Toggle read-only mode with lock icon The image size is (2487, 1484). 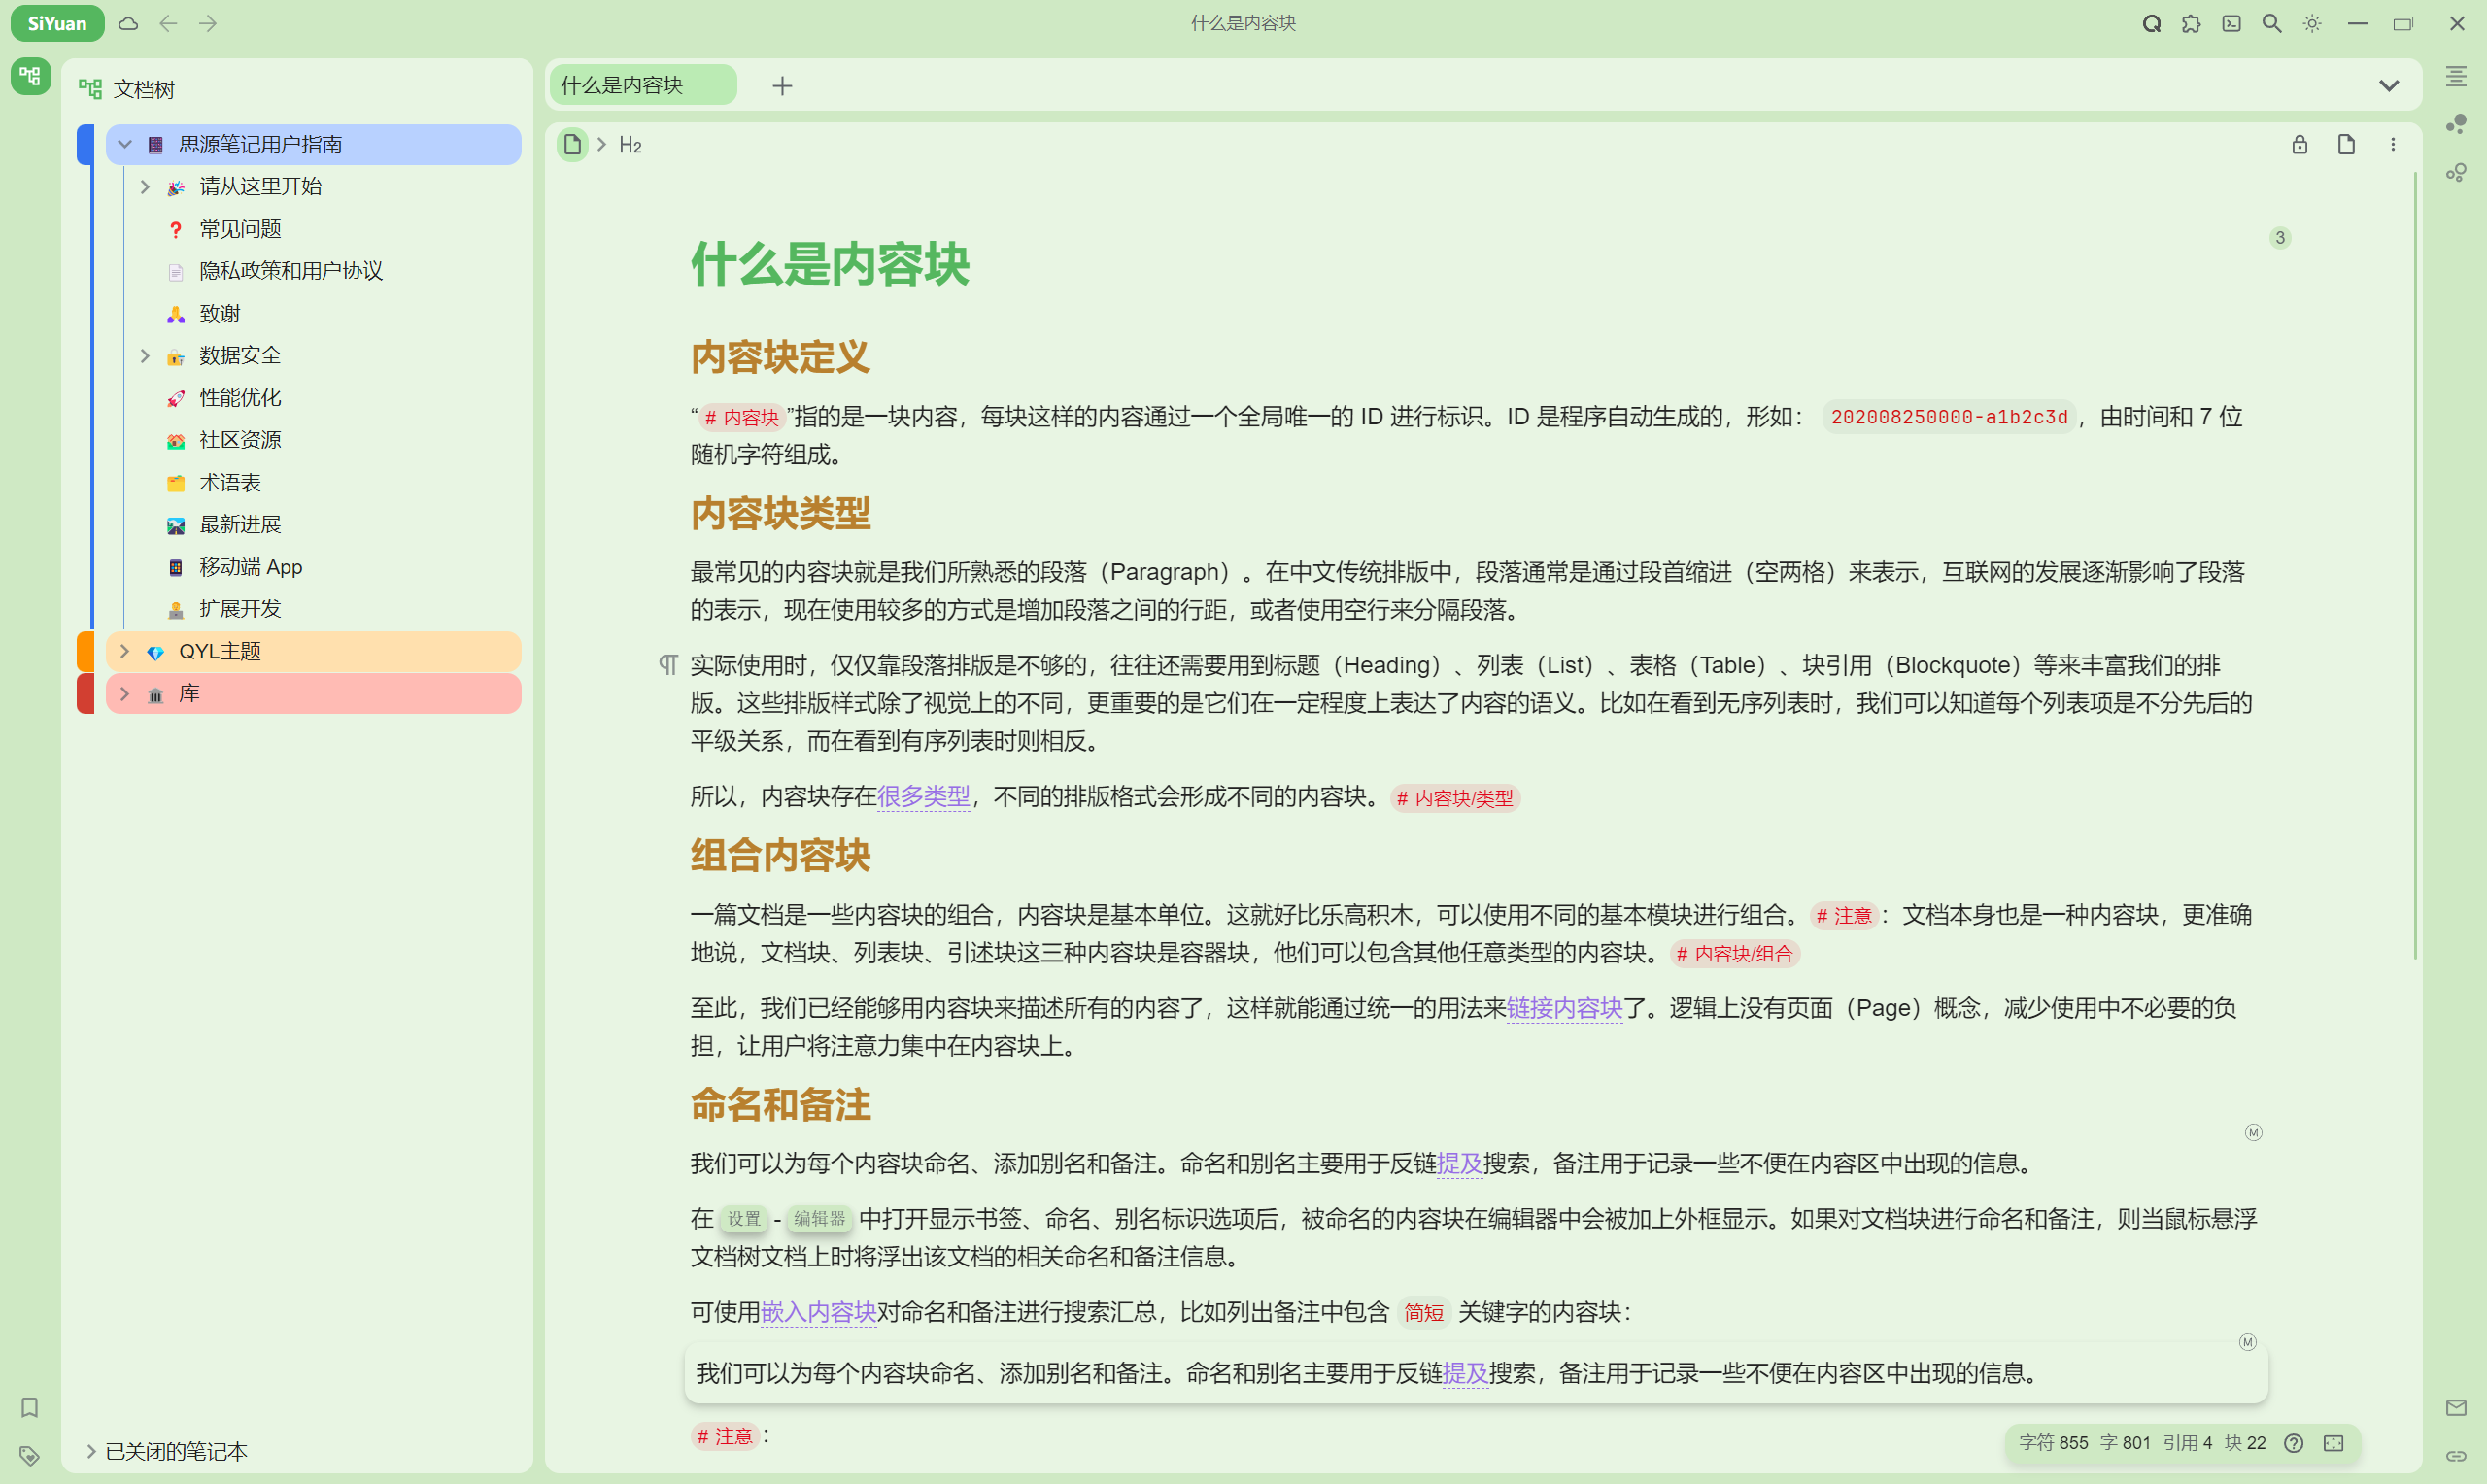[2299, 144]
